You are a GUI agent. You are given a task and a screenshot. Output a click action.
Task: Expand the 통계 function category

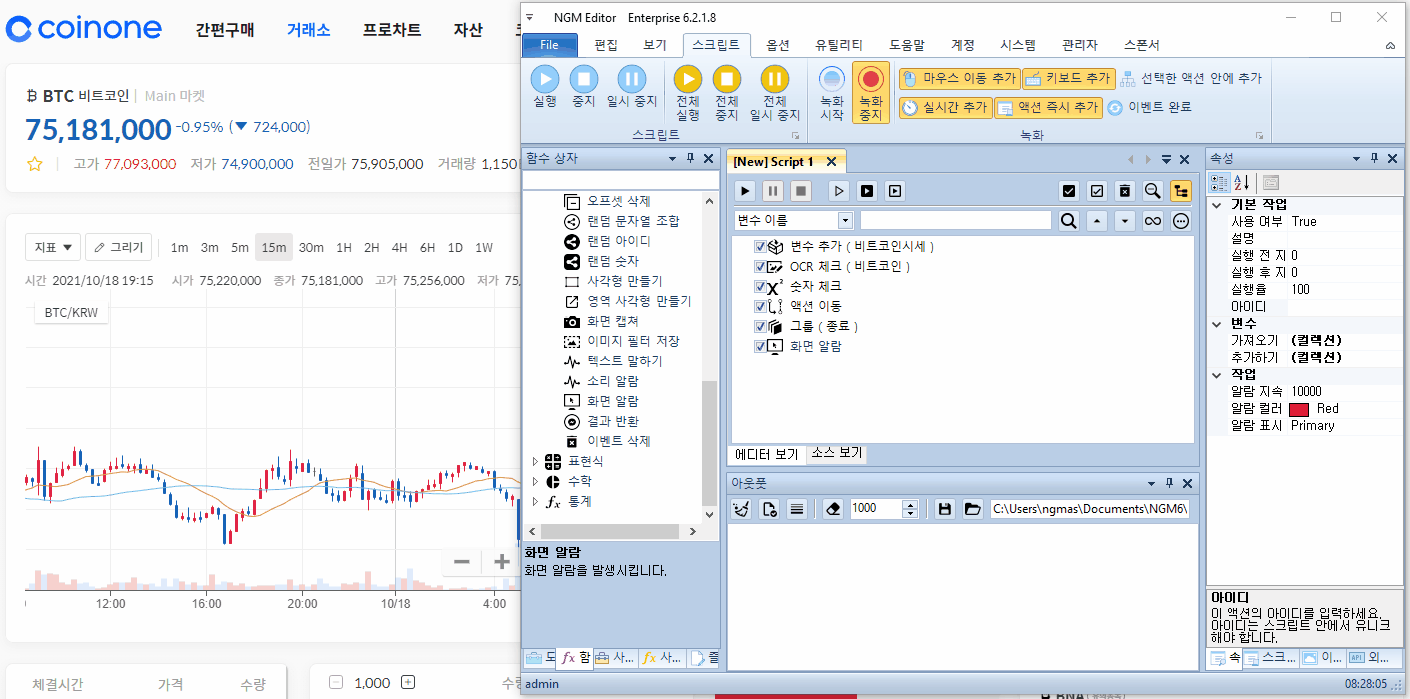(x=535, y=501)
